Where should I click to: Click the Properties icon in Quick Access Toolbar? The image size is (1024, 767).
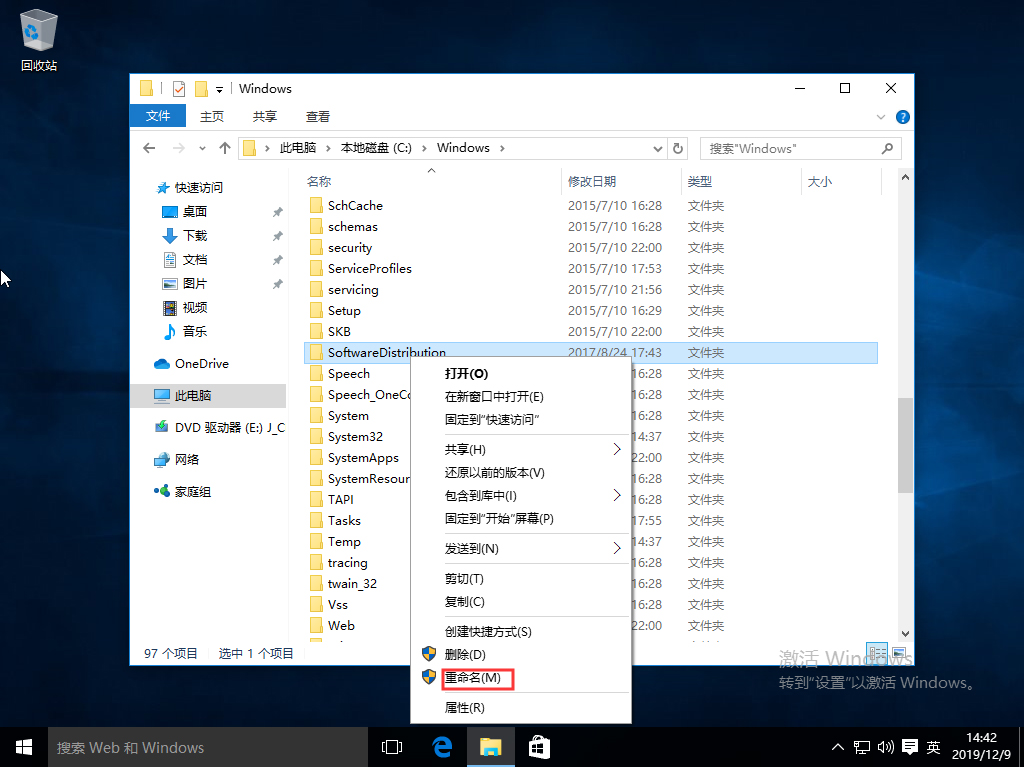coord(178,88)
